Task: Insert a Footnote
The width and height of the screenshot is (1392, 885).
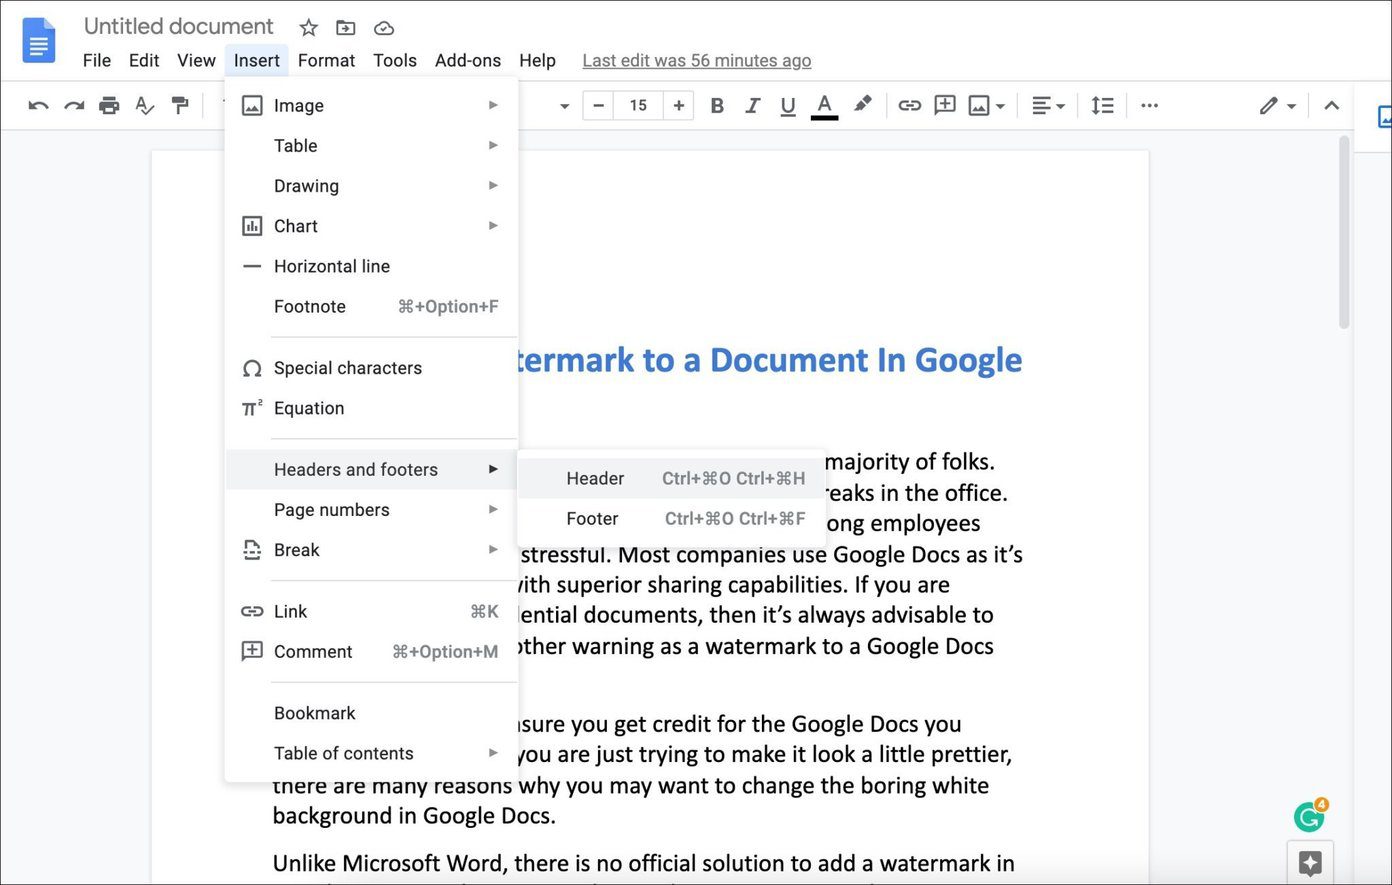Action: click(x=371, y=306)
